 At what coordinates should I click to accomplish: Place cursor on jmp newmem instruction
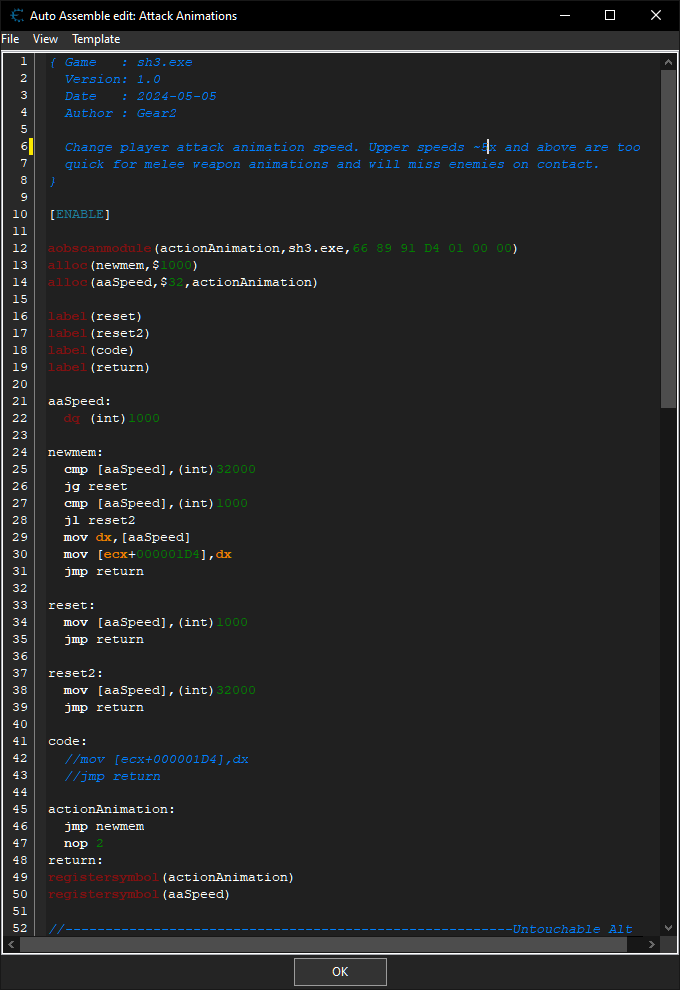coord(104,826)
